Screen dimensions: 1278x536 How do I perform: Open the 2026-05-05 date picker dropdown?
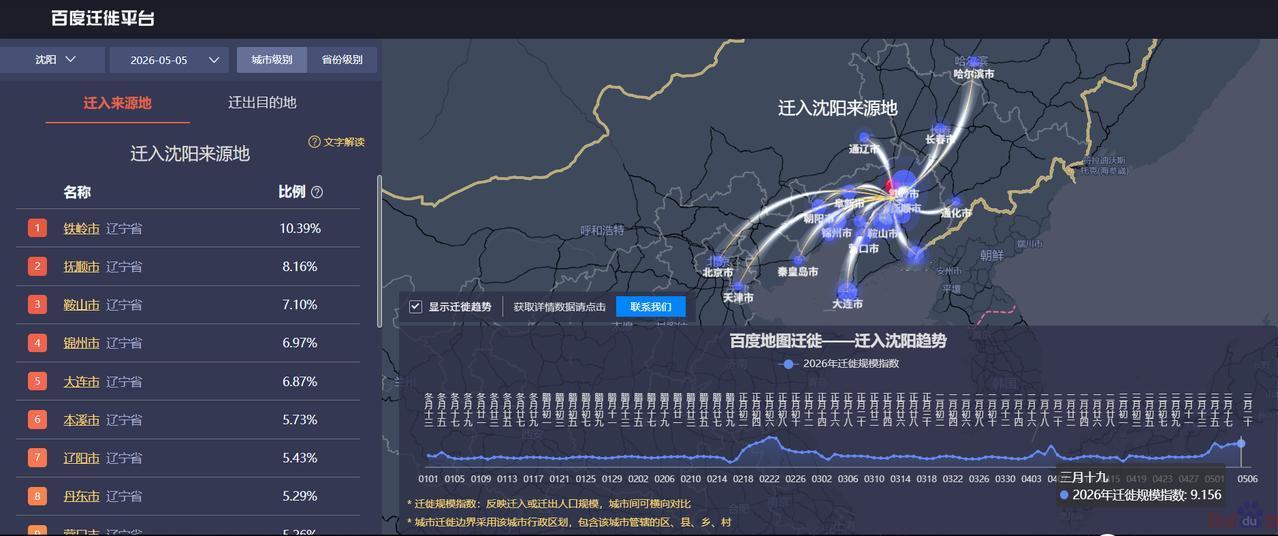[170, 60]
